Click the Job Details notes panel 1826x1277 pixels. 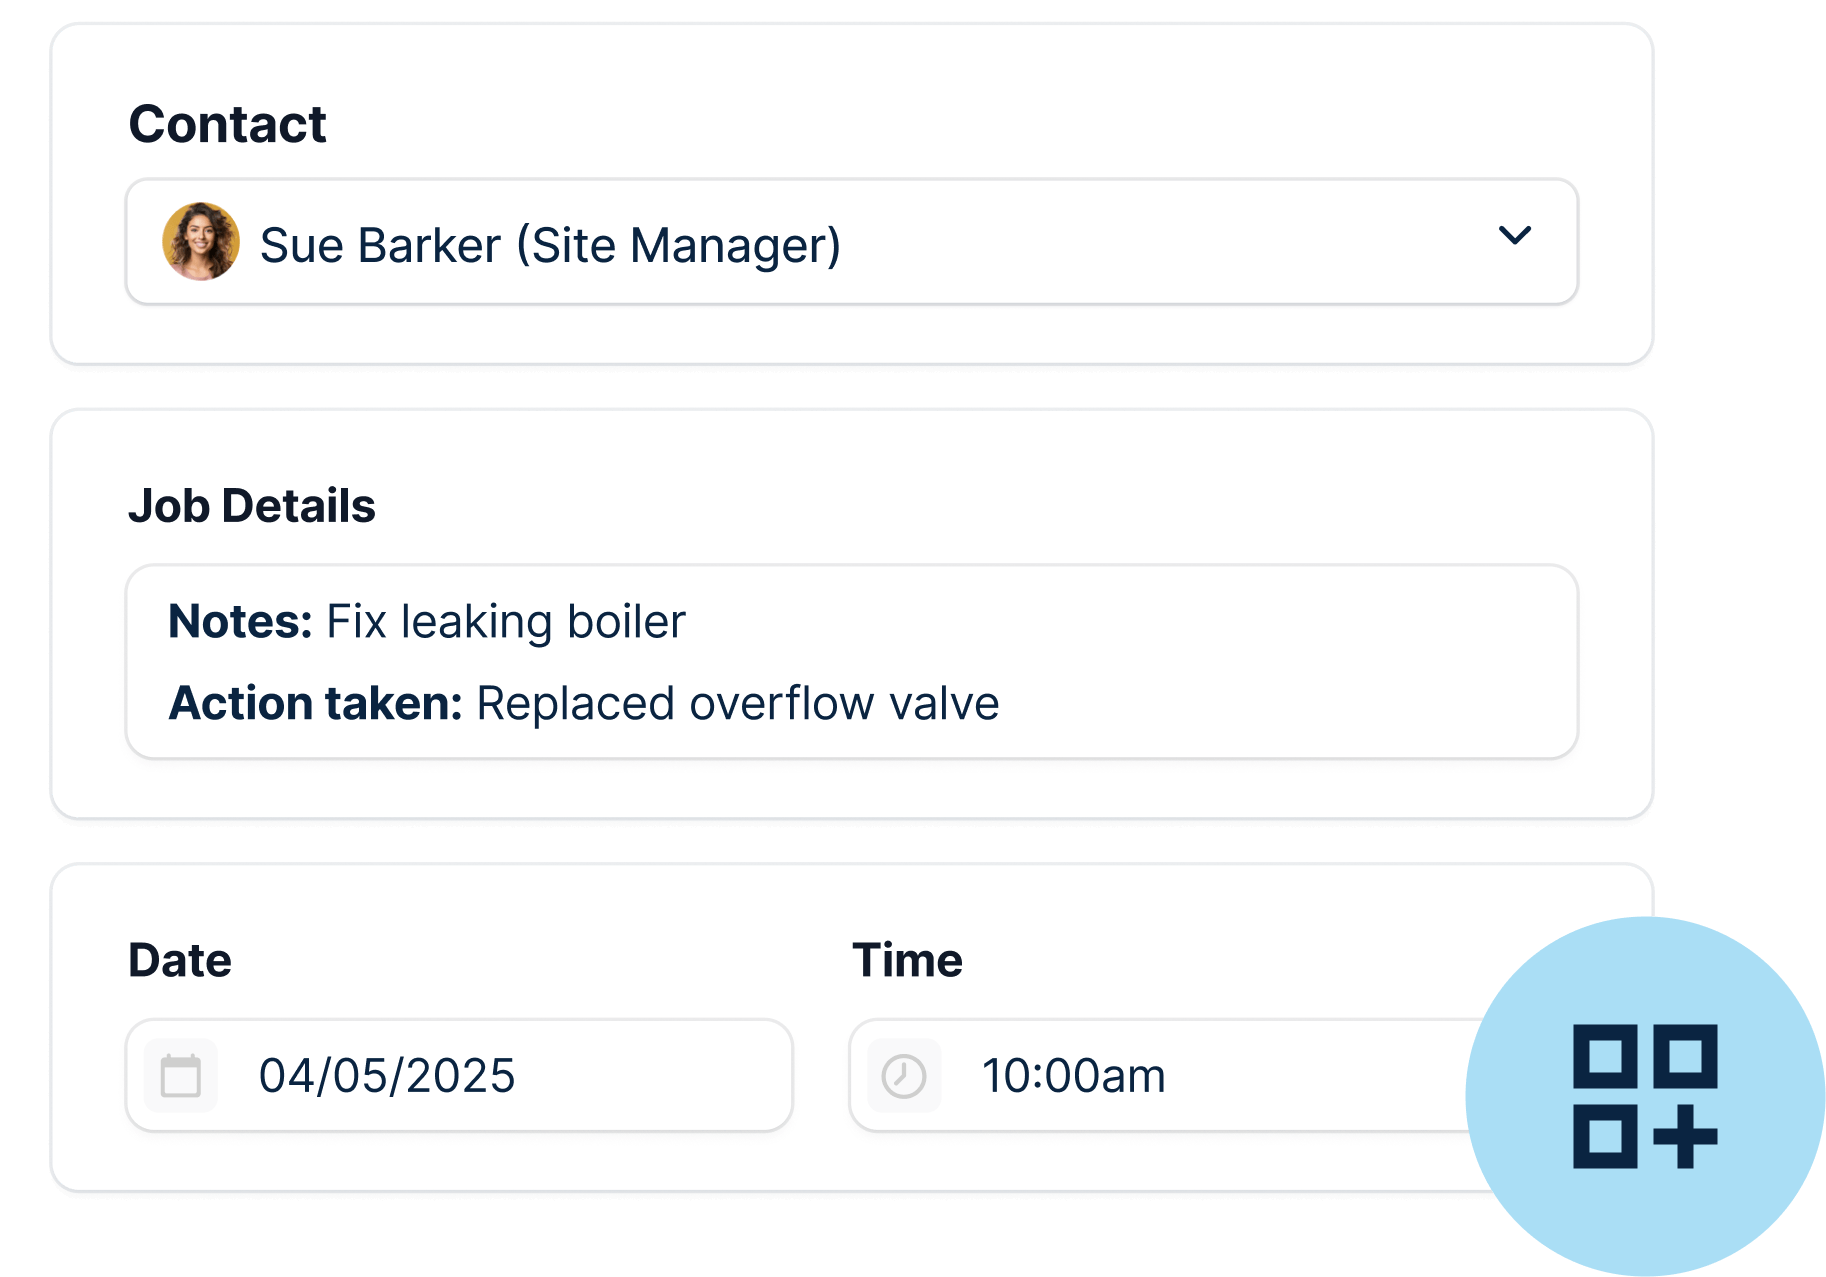click(850, 661)
